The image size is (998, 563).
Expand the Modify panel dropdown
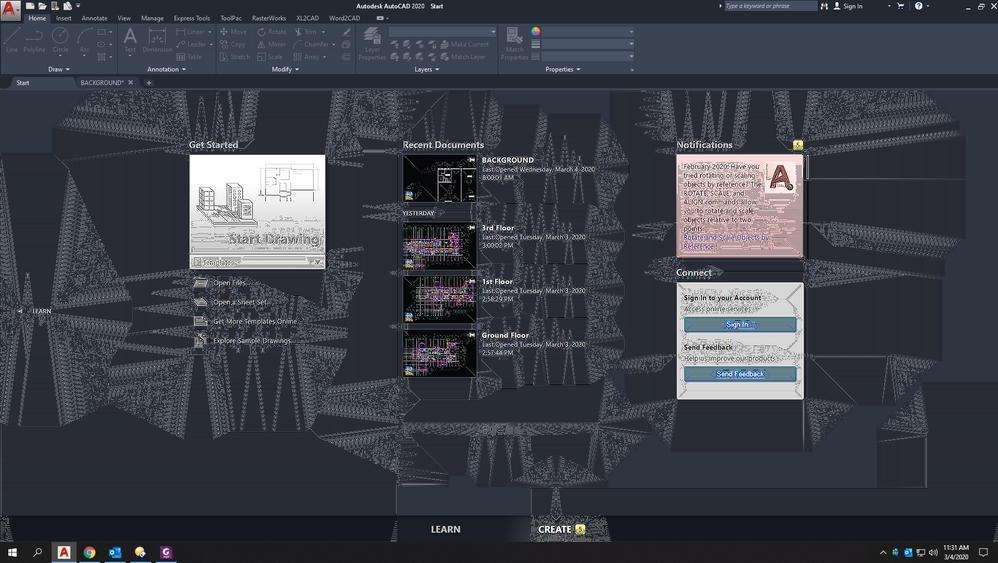coord(285,69)
